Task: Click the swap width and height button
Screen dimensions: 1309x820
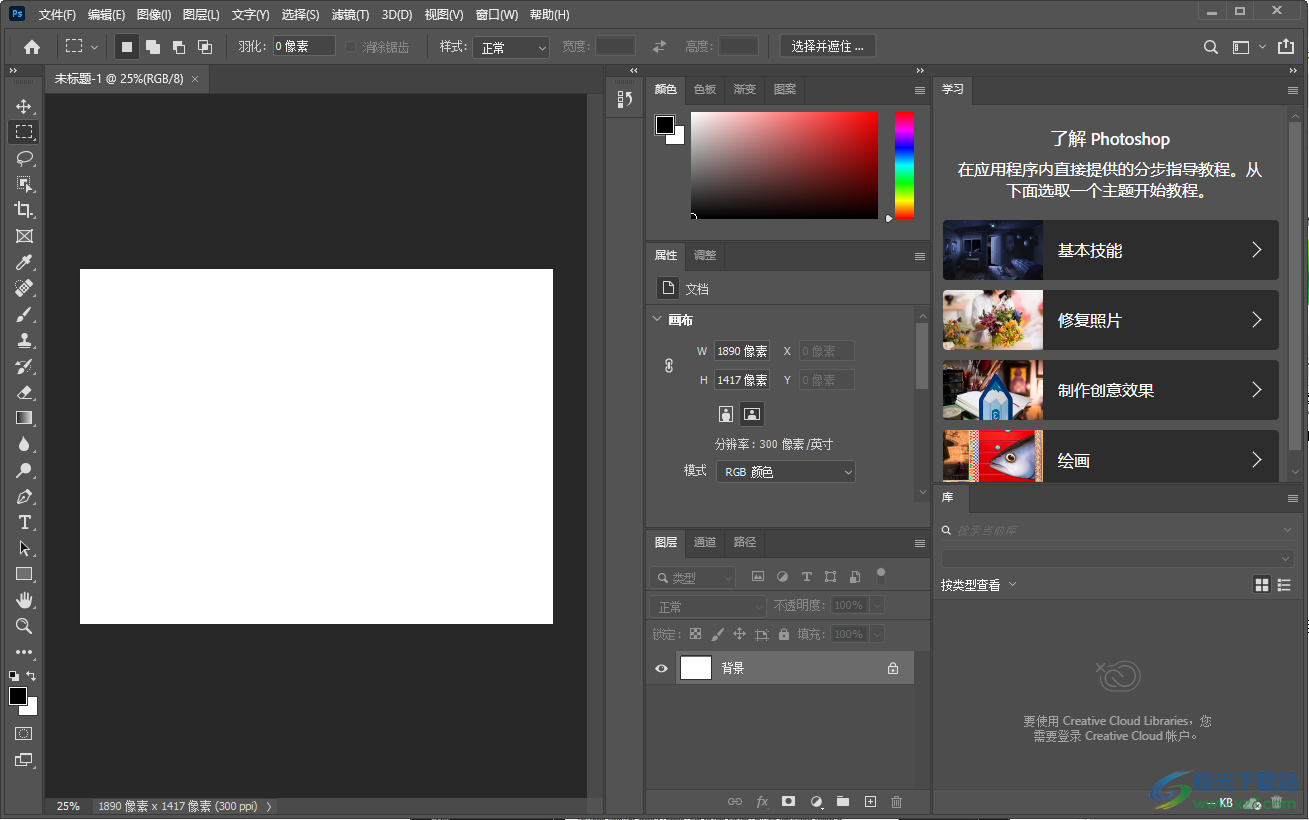Action: [659, 47]
